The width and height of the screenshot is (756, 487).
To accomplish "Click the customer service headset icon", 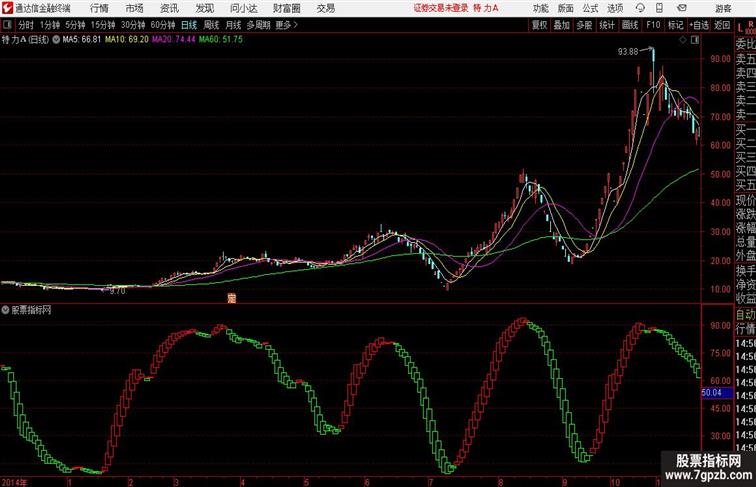I will pos(640,8).
